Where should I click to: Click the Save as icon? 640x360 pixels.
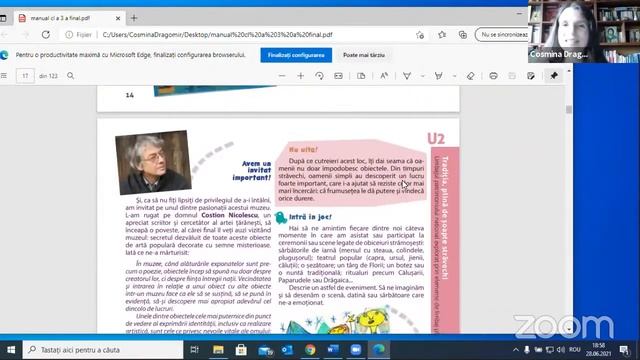pyautogui.click(x=531, y=76)
